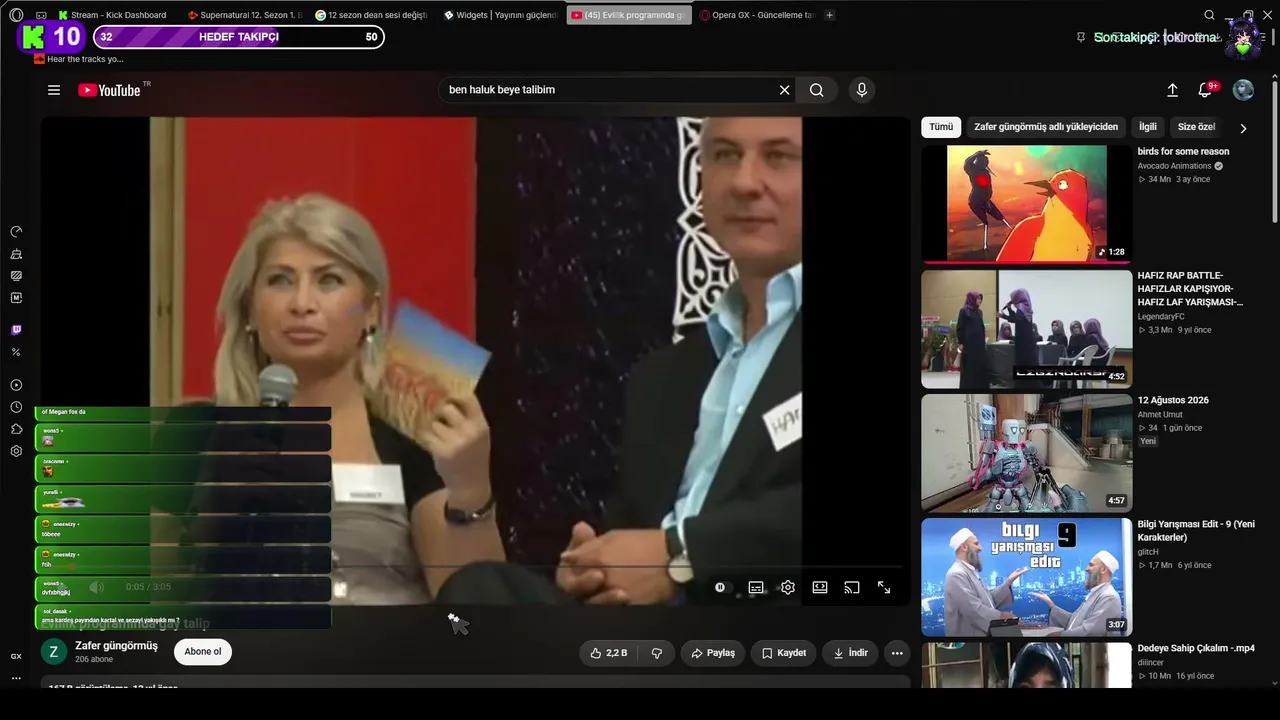
Task: Clear the YouTube search query
Action: point(785,90)
